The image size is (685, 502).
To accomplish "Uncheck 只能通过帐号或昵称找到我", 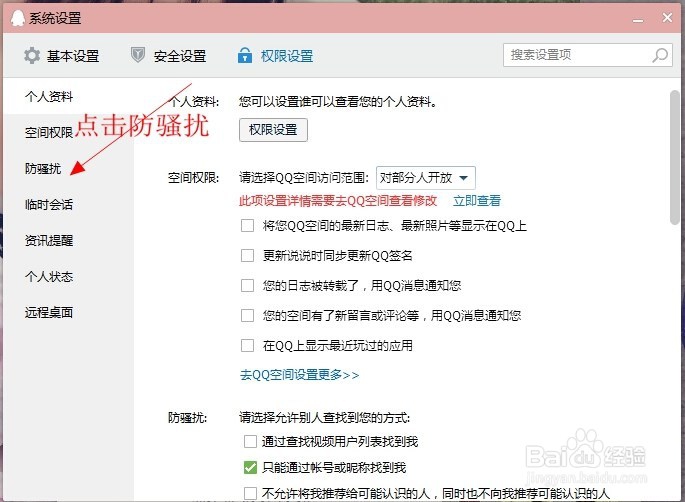I will pyautogui.click(x=250, y=467).
